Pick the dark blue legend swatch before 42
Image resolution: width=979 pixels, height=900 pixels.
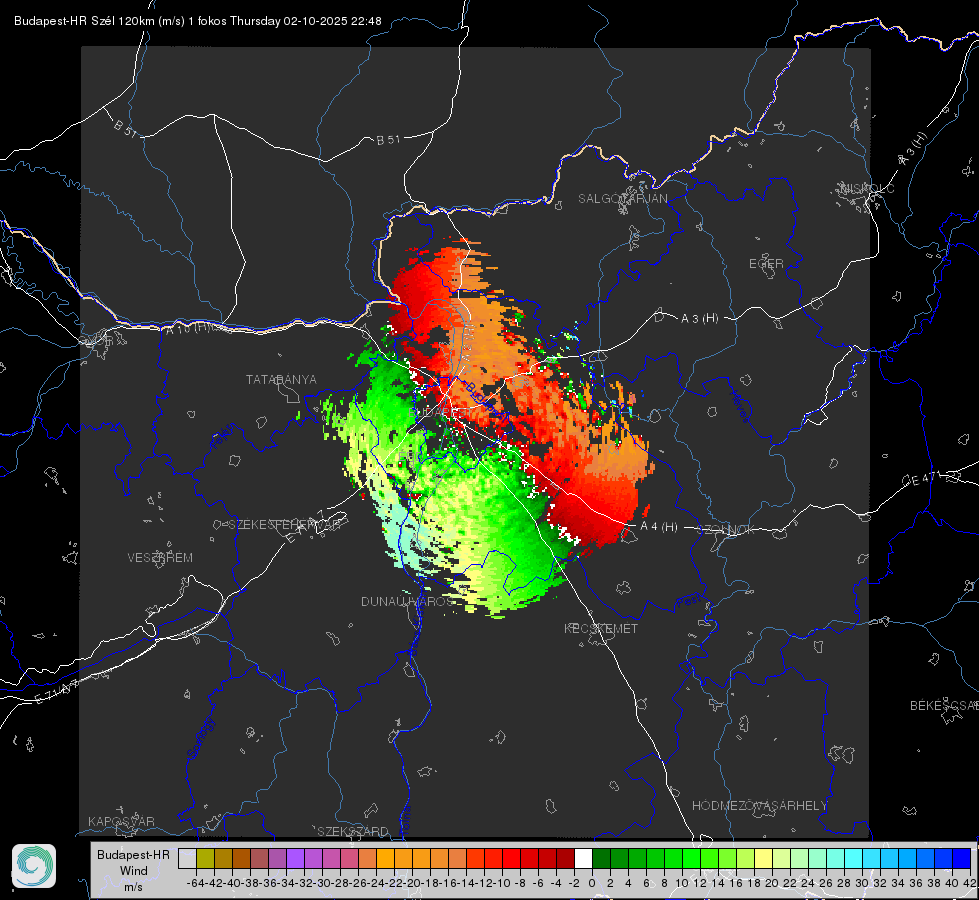tap(962, 858)
